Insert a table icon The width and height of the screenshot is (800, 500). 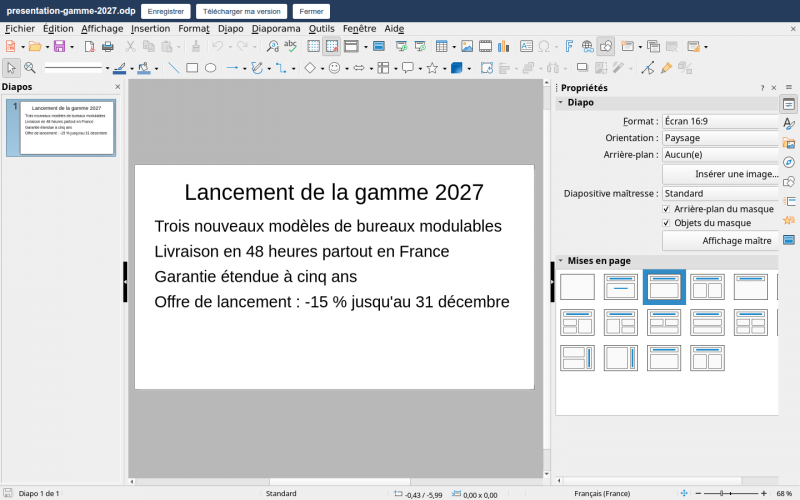(441, 46)
